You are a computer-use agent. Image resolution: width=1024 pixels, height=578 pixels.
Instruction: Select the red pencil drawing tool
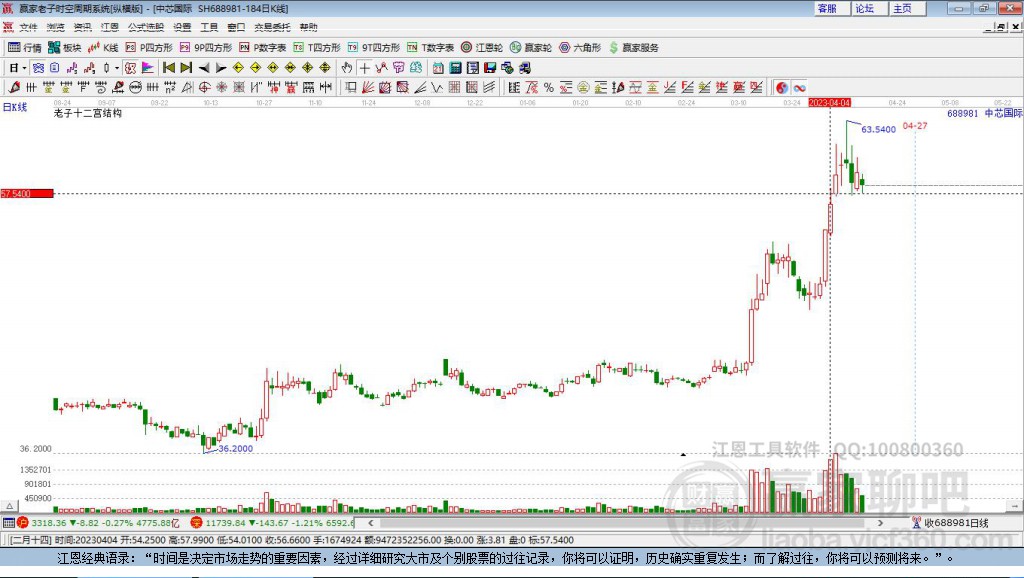pos(14,88)
